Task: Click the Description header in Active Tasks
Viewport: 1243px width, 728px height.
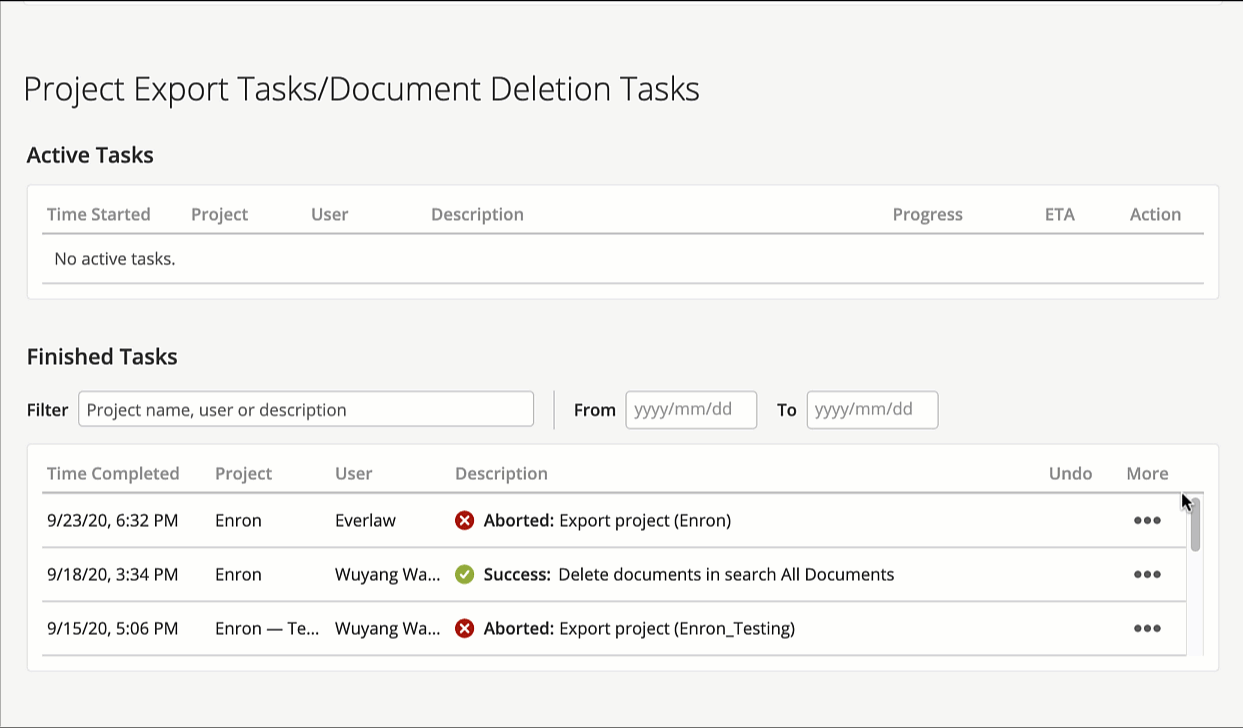Action: coord(477,214)
